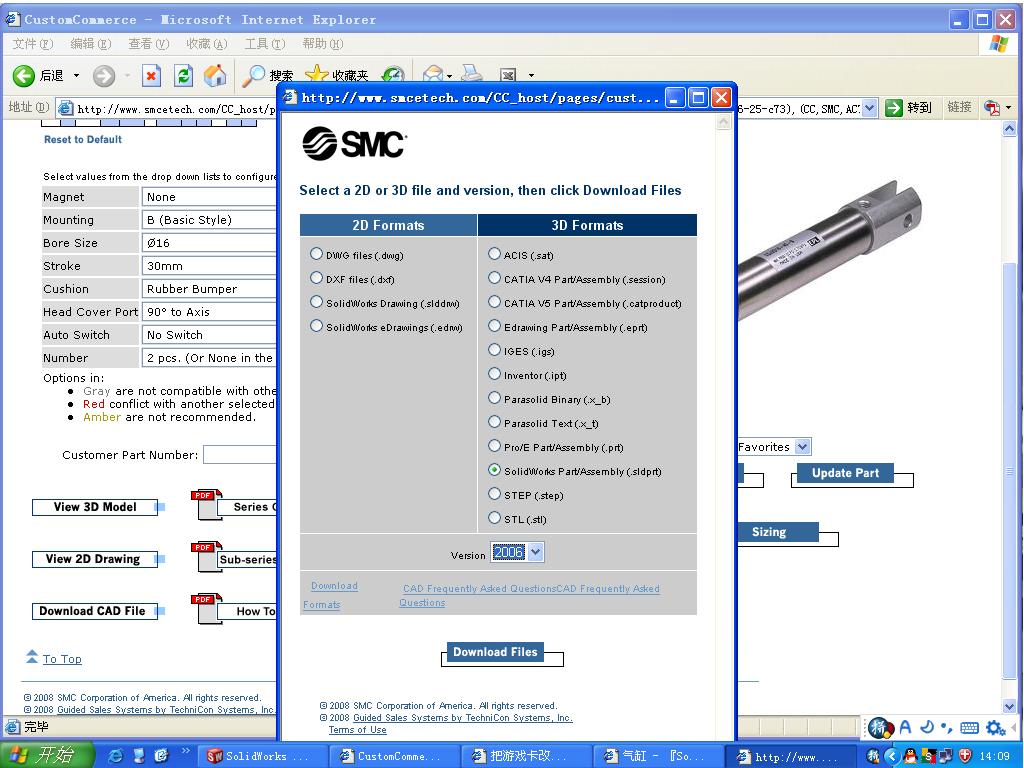Select STL (.stl) radio button
Image resolution: width=1024 pixels, height=768 pixels.
[494, 517]
